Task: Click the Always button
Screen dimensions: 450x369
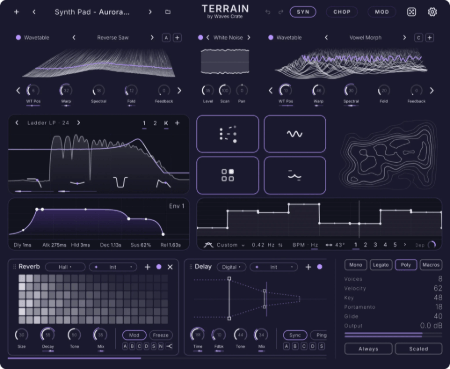Action: pyautogui.click(x=368, y=349)
